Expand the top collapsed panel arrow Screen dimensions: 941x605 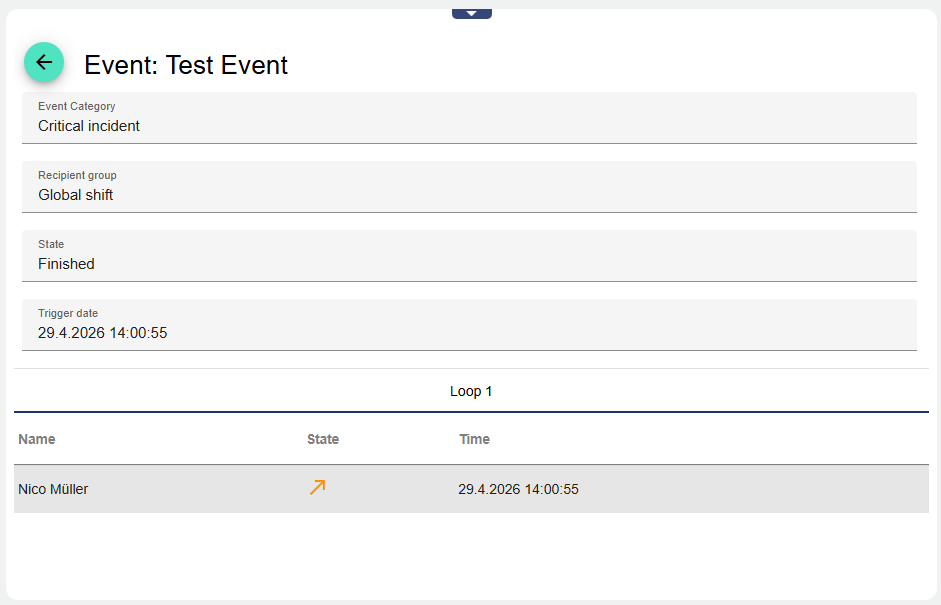472,14
